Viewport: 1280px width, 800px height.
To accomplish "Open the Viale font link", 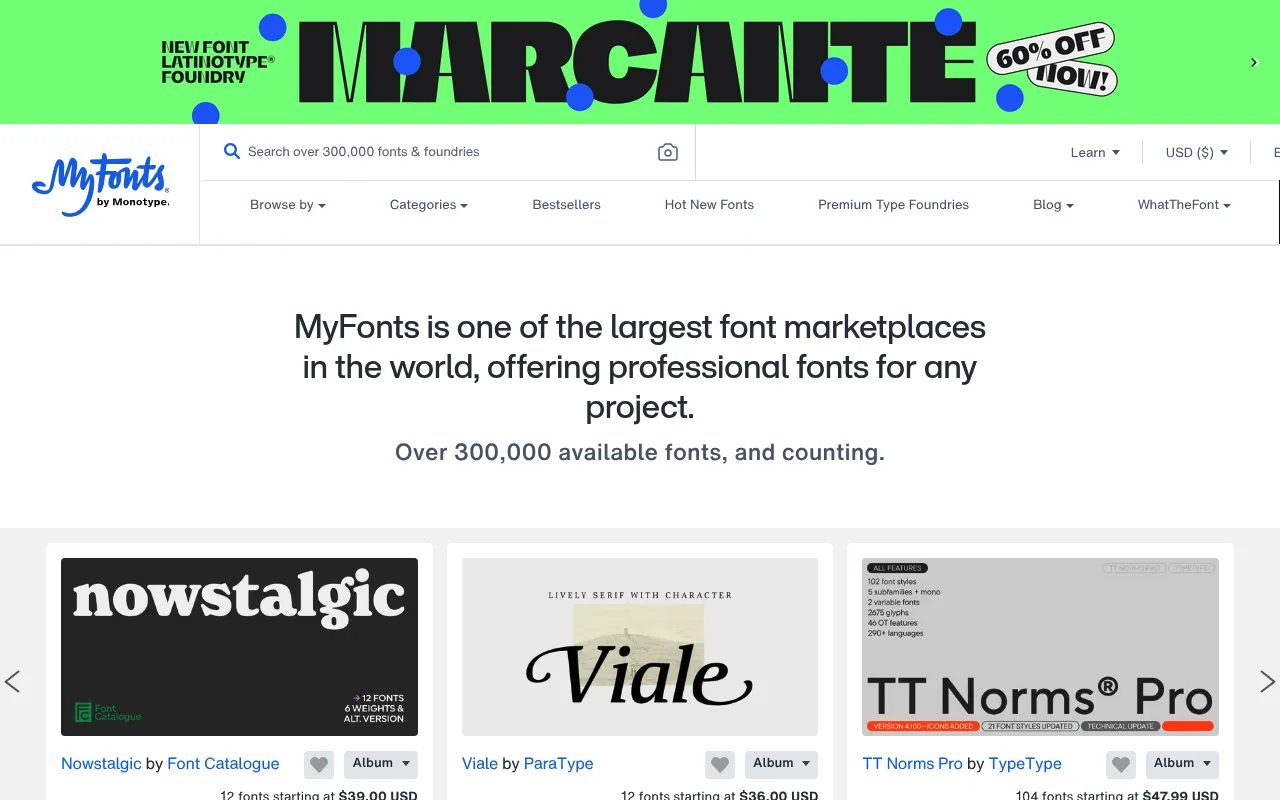I will (480, 764).
